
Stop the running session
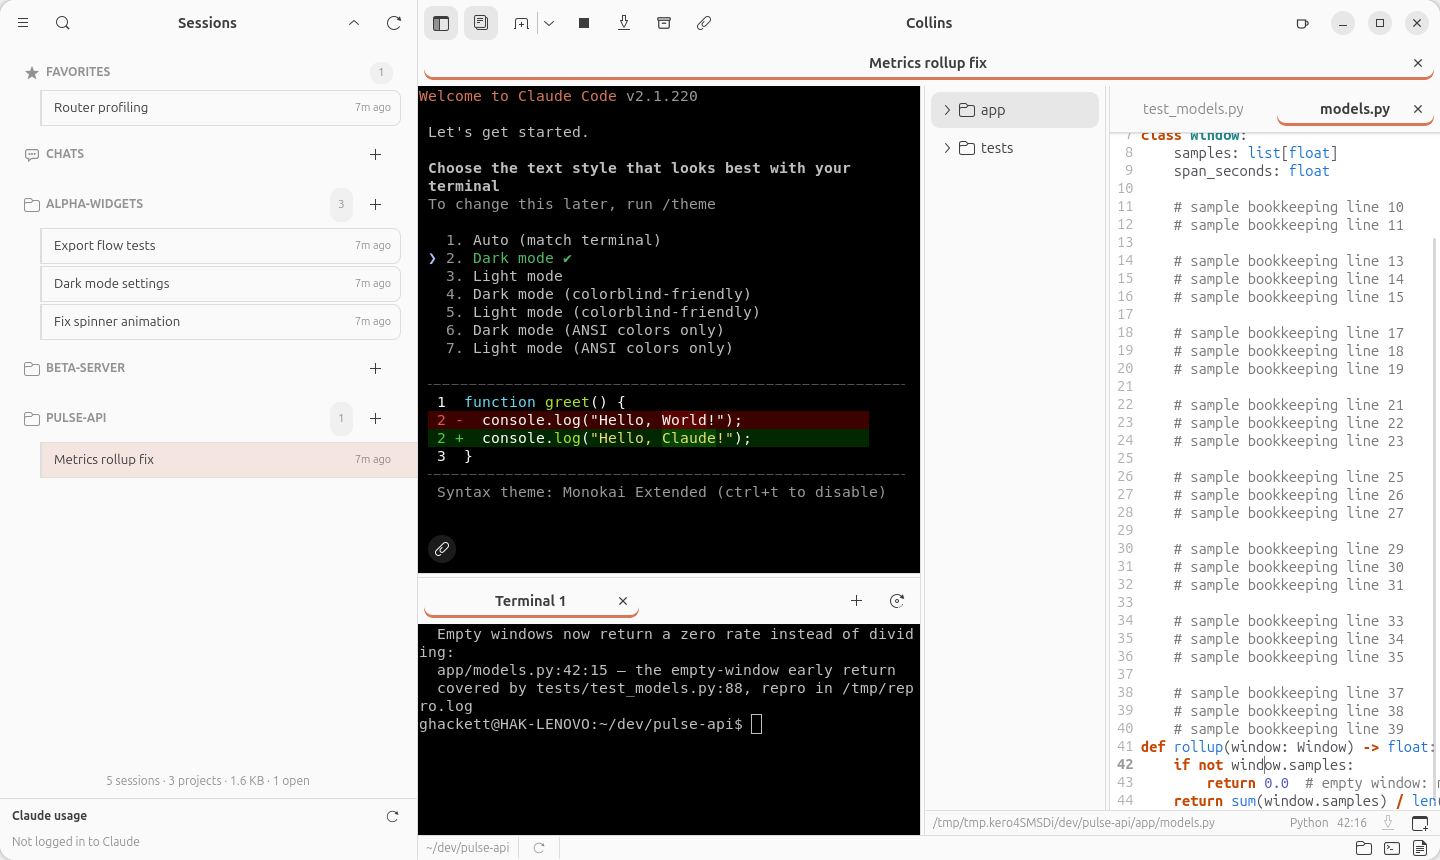584,23
